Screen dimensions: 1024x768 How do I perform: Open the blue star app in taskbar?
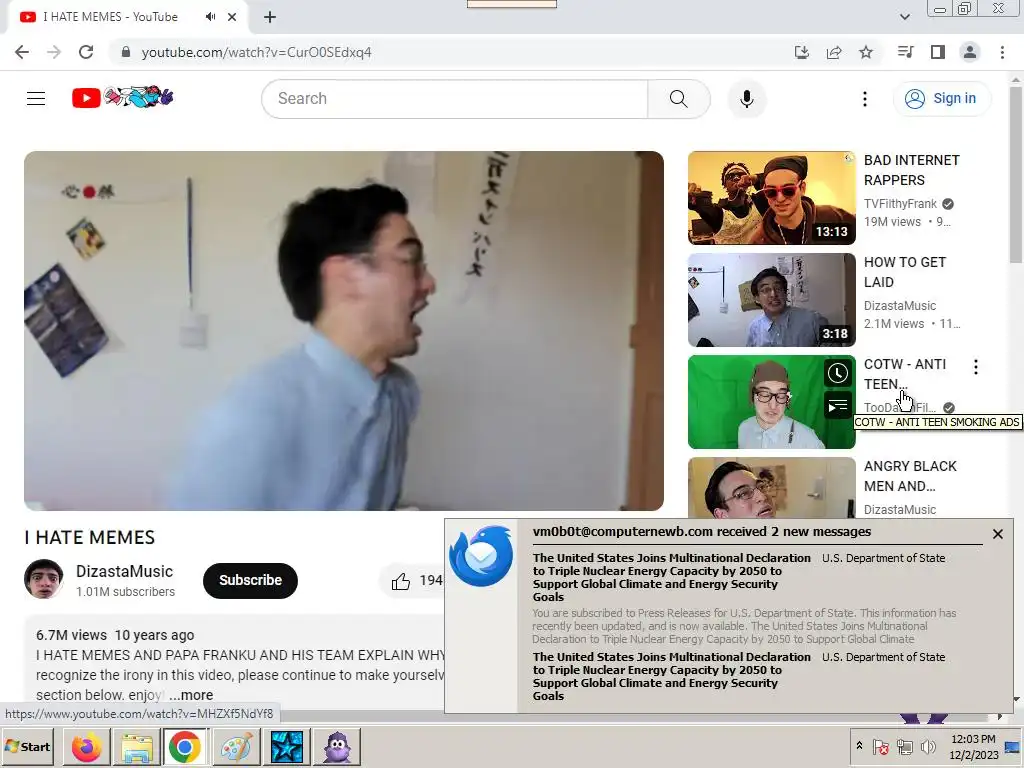[287, 747]
